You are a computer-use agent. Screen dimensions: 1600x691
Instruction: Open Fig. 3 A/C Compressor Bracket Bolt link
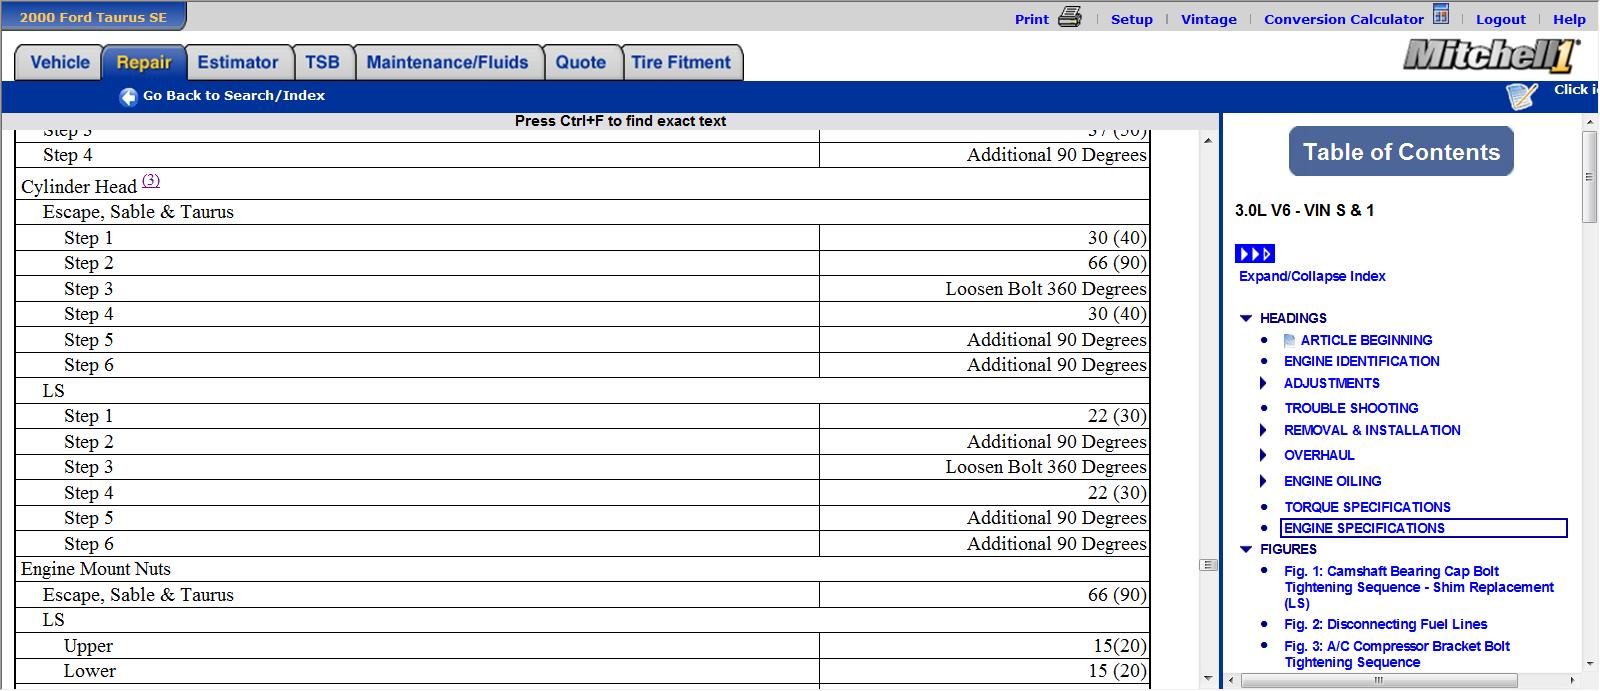coord(1397,655)
